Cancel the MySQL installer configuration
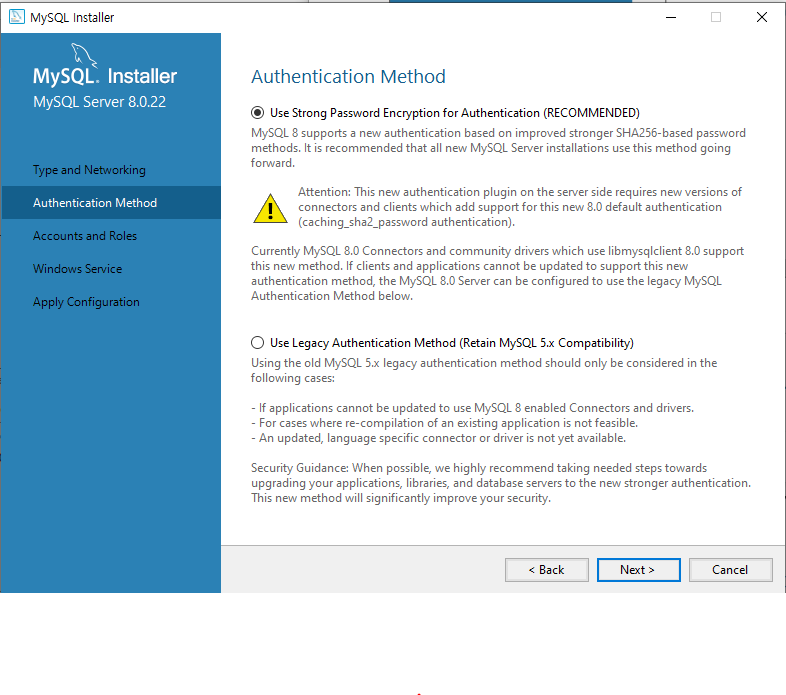This screenshot has height=695, width=786. (730, 570)
